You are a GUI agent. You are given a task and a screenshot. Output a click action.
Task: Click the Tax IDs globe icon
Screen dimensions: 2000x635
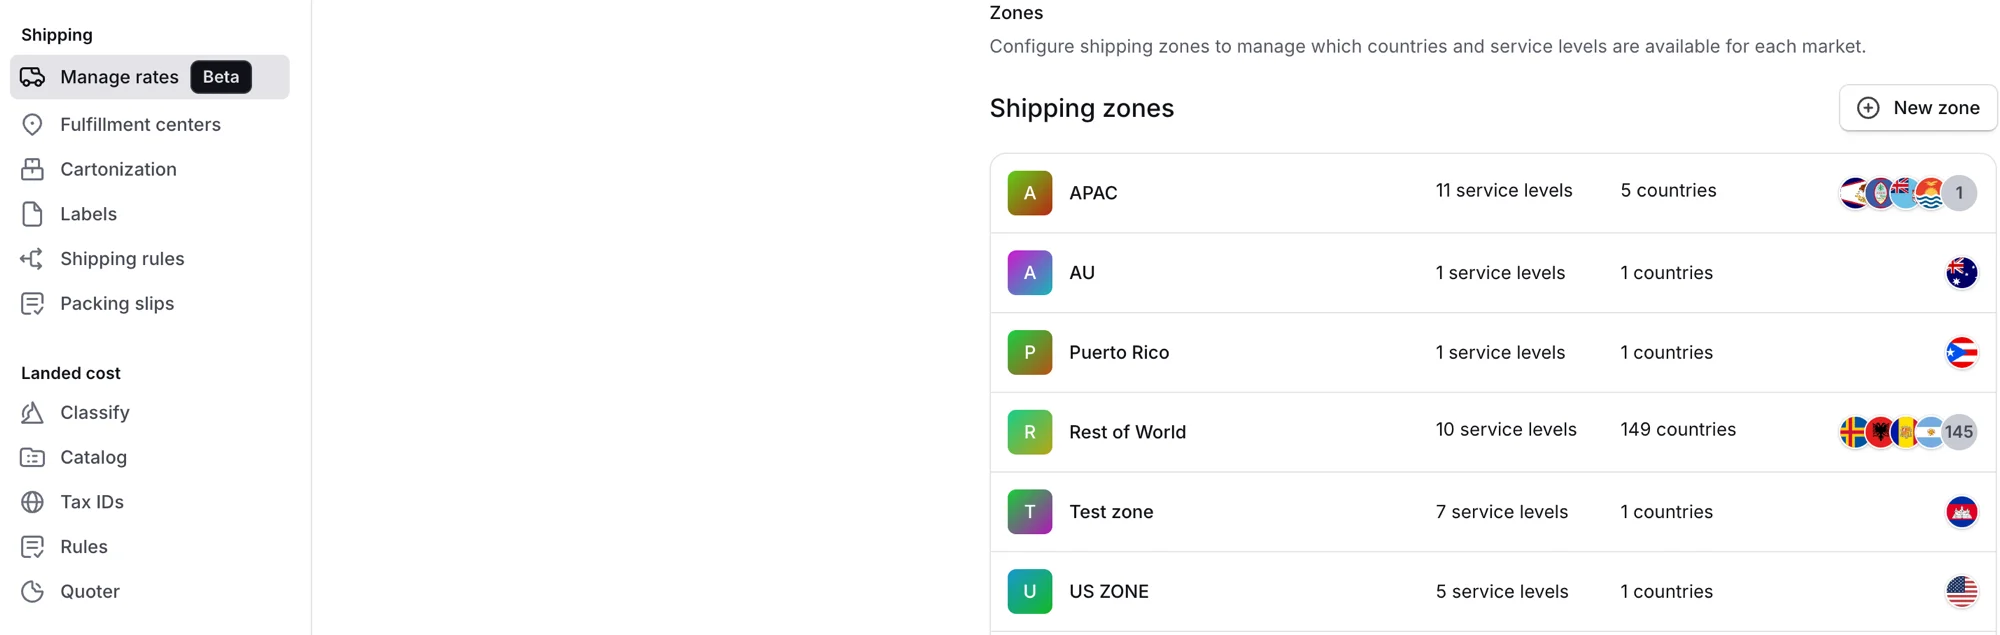[31, 501]
